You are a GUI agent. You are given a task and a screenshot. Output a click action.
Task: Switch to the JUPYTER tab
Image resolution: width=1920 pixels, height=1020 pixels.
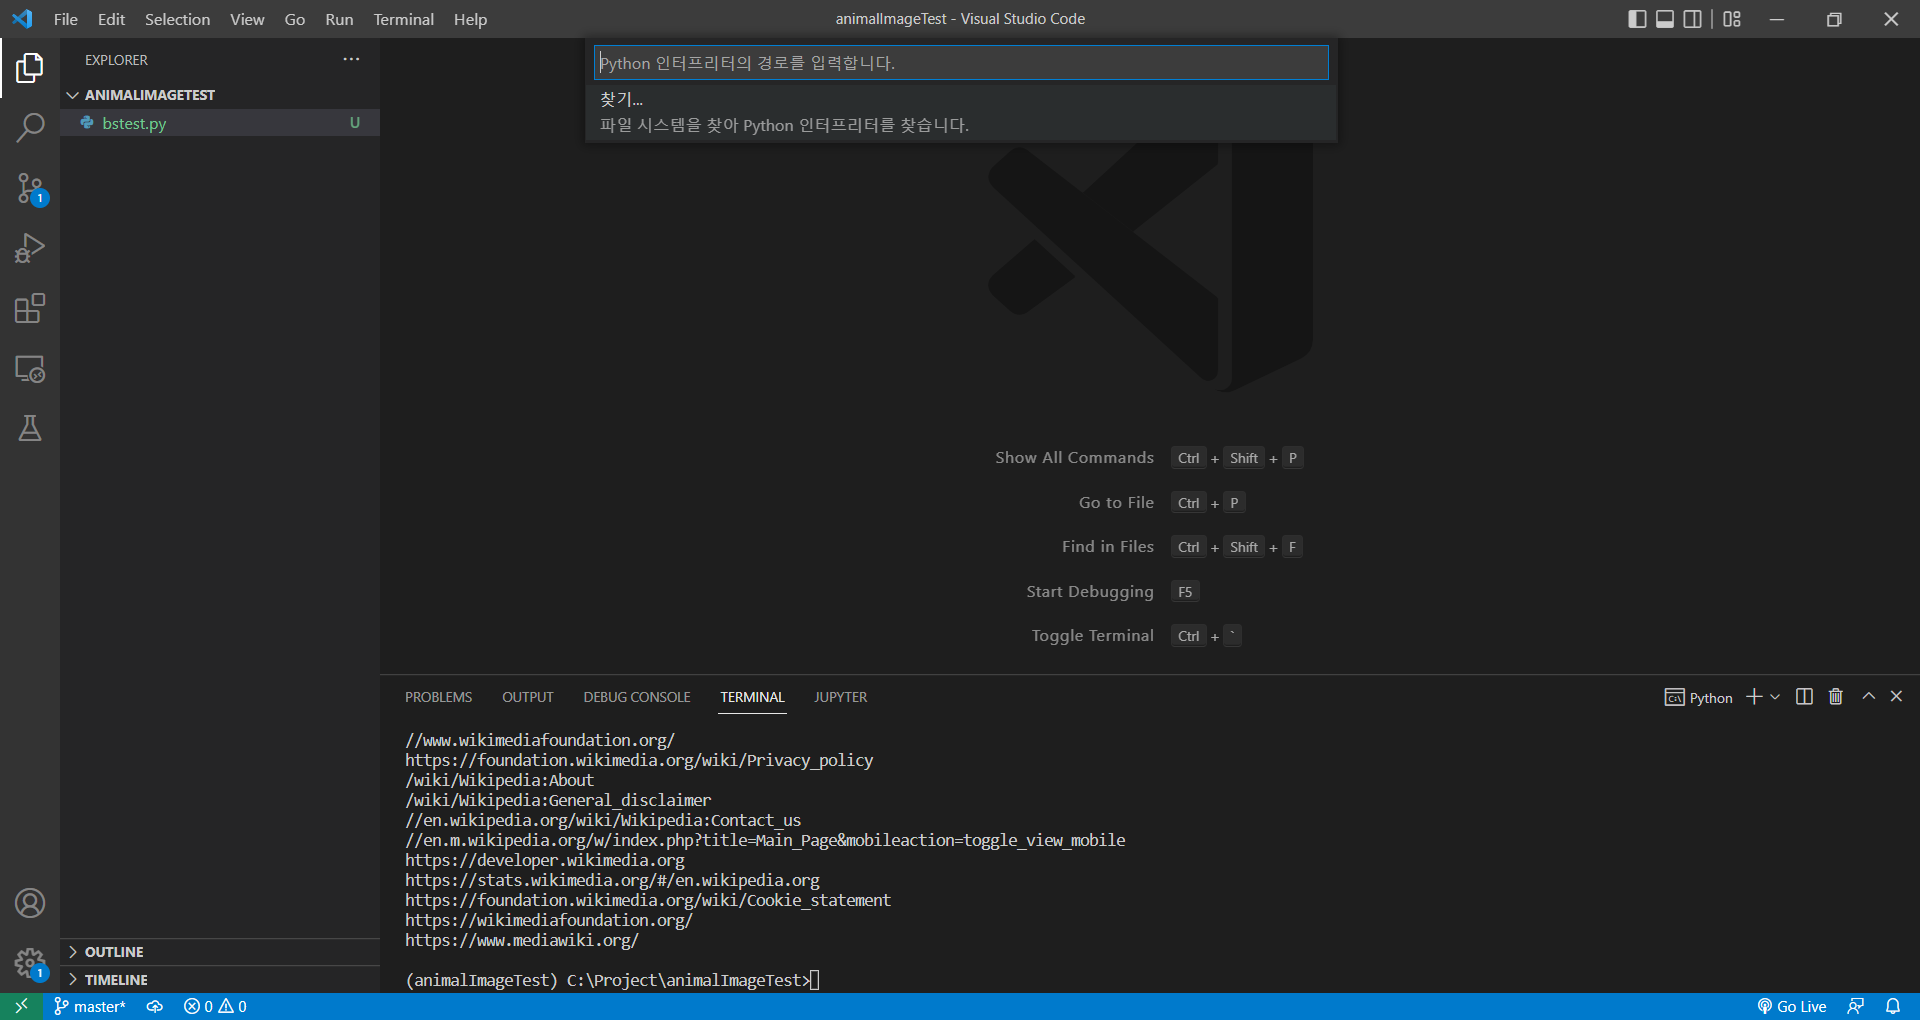click(840, 696)
